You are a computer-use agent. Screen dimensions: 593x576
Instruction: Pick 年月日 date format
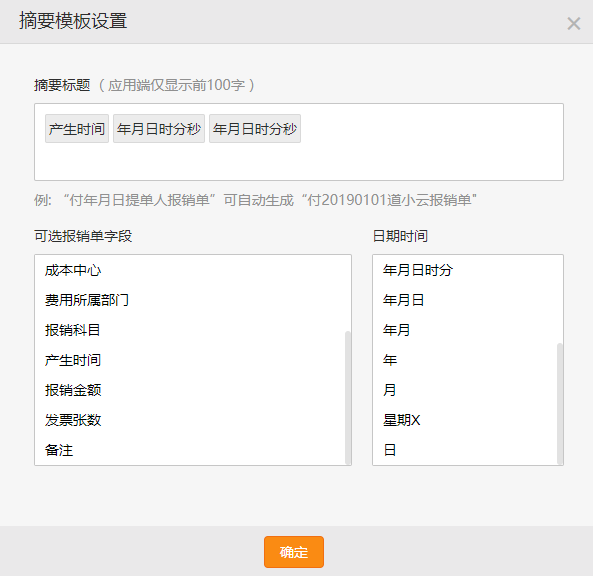[403, 300]
